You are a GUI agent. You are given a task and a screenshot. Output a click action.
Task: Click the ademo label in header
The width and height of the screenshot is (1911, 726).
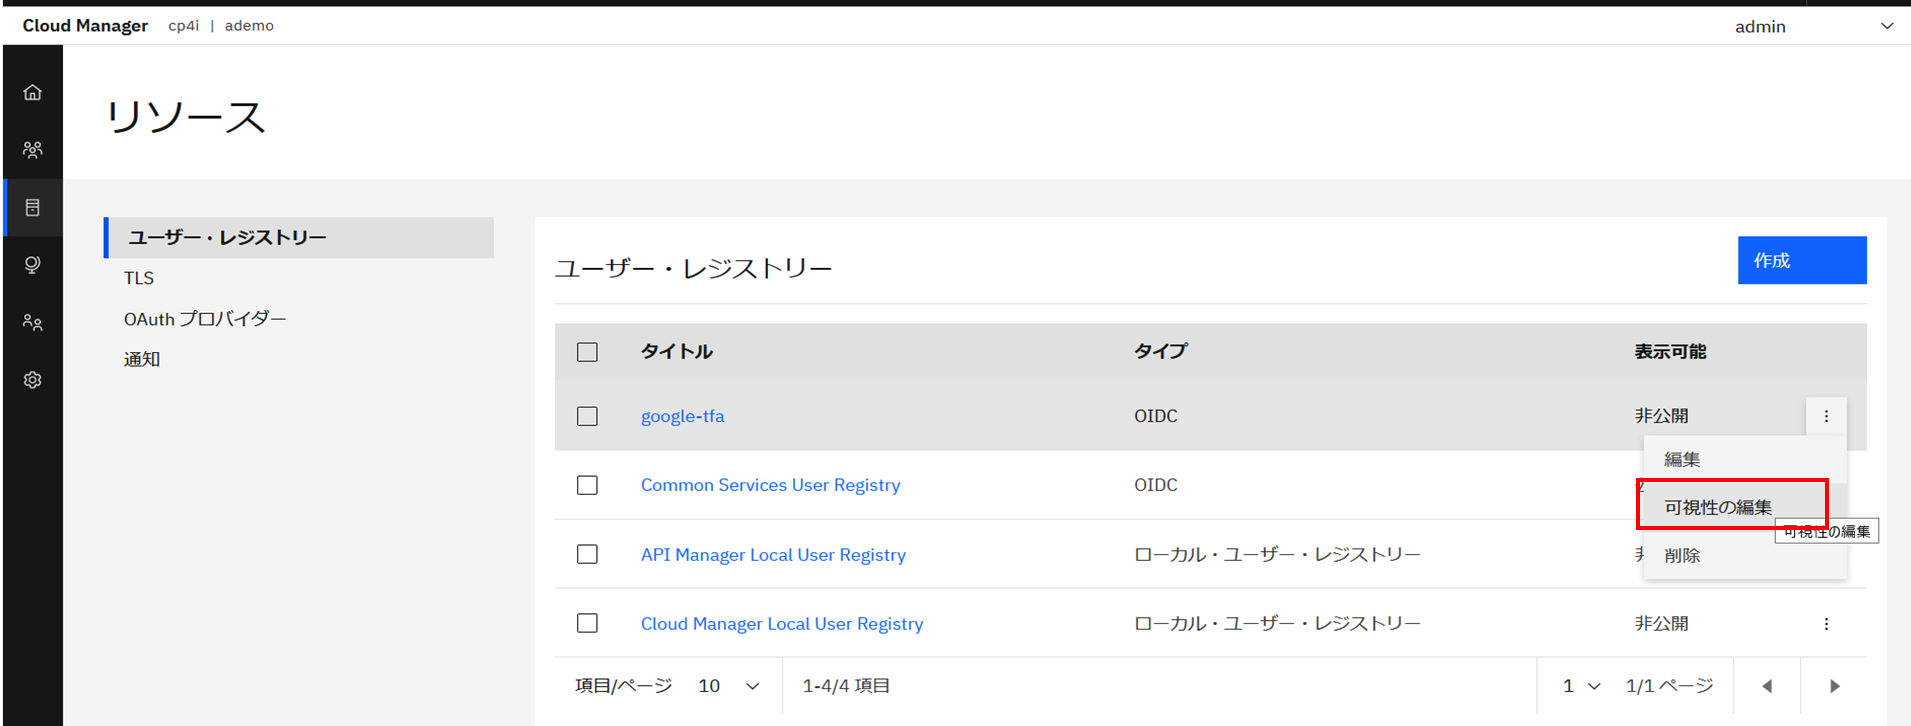point(249,26)
